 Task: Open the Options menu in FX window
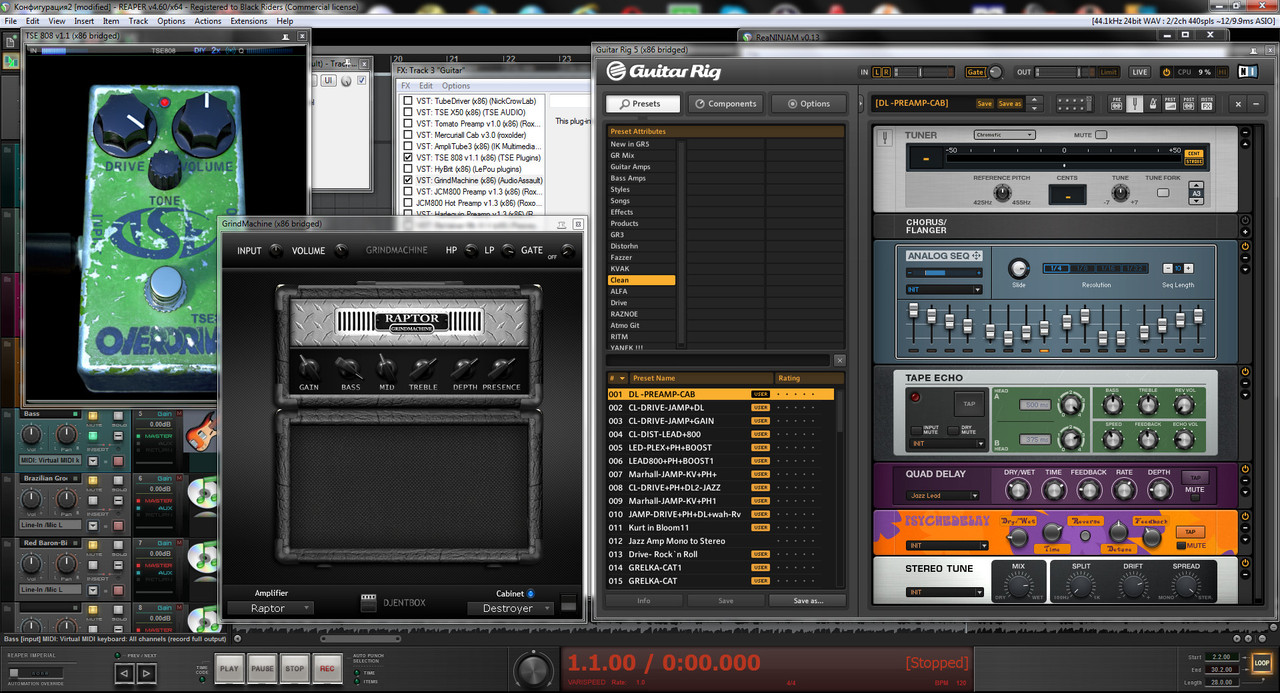click(x=456, y=86)
